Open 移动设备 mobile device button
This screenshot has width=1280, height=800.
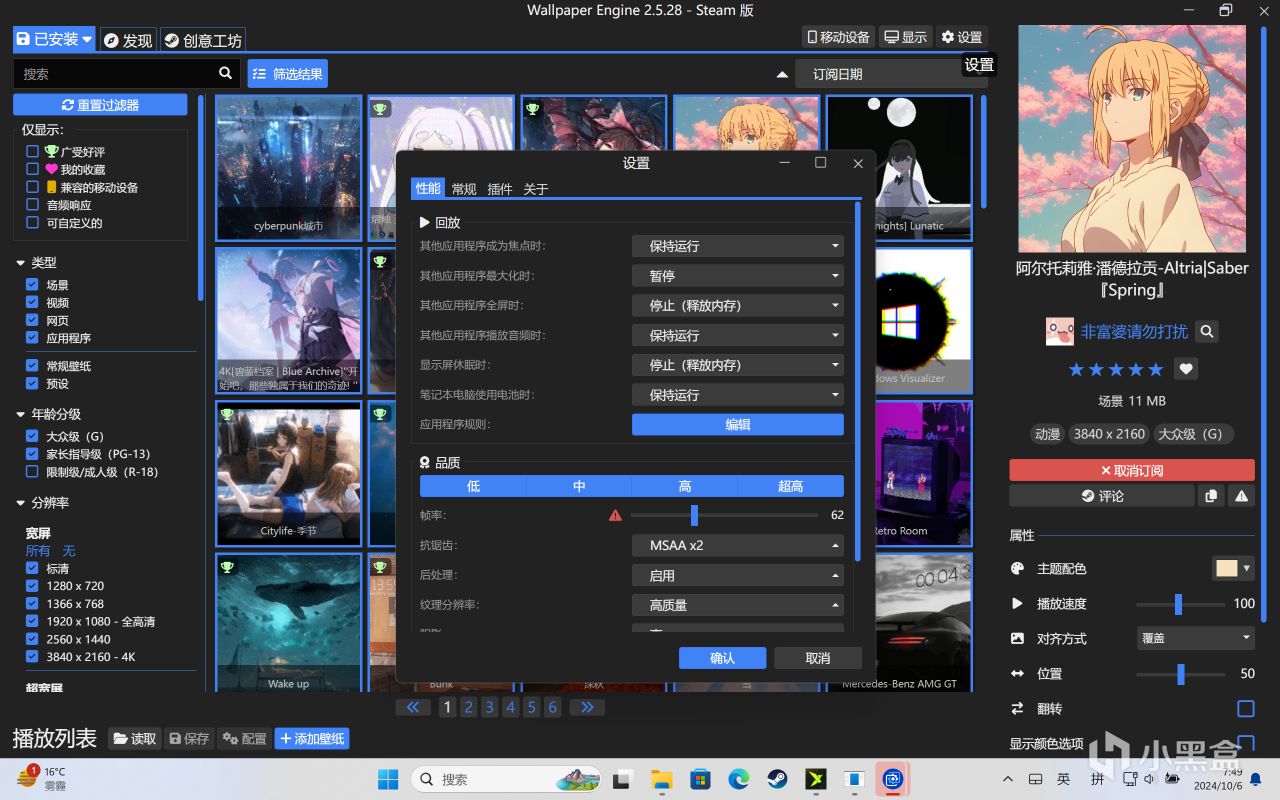pos(838,37)
